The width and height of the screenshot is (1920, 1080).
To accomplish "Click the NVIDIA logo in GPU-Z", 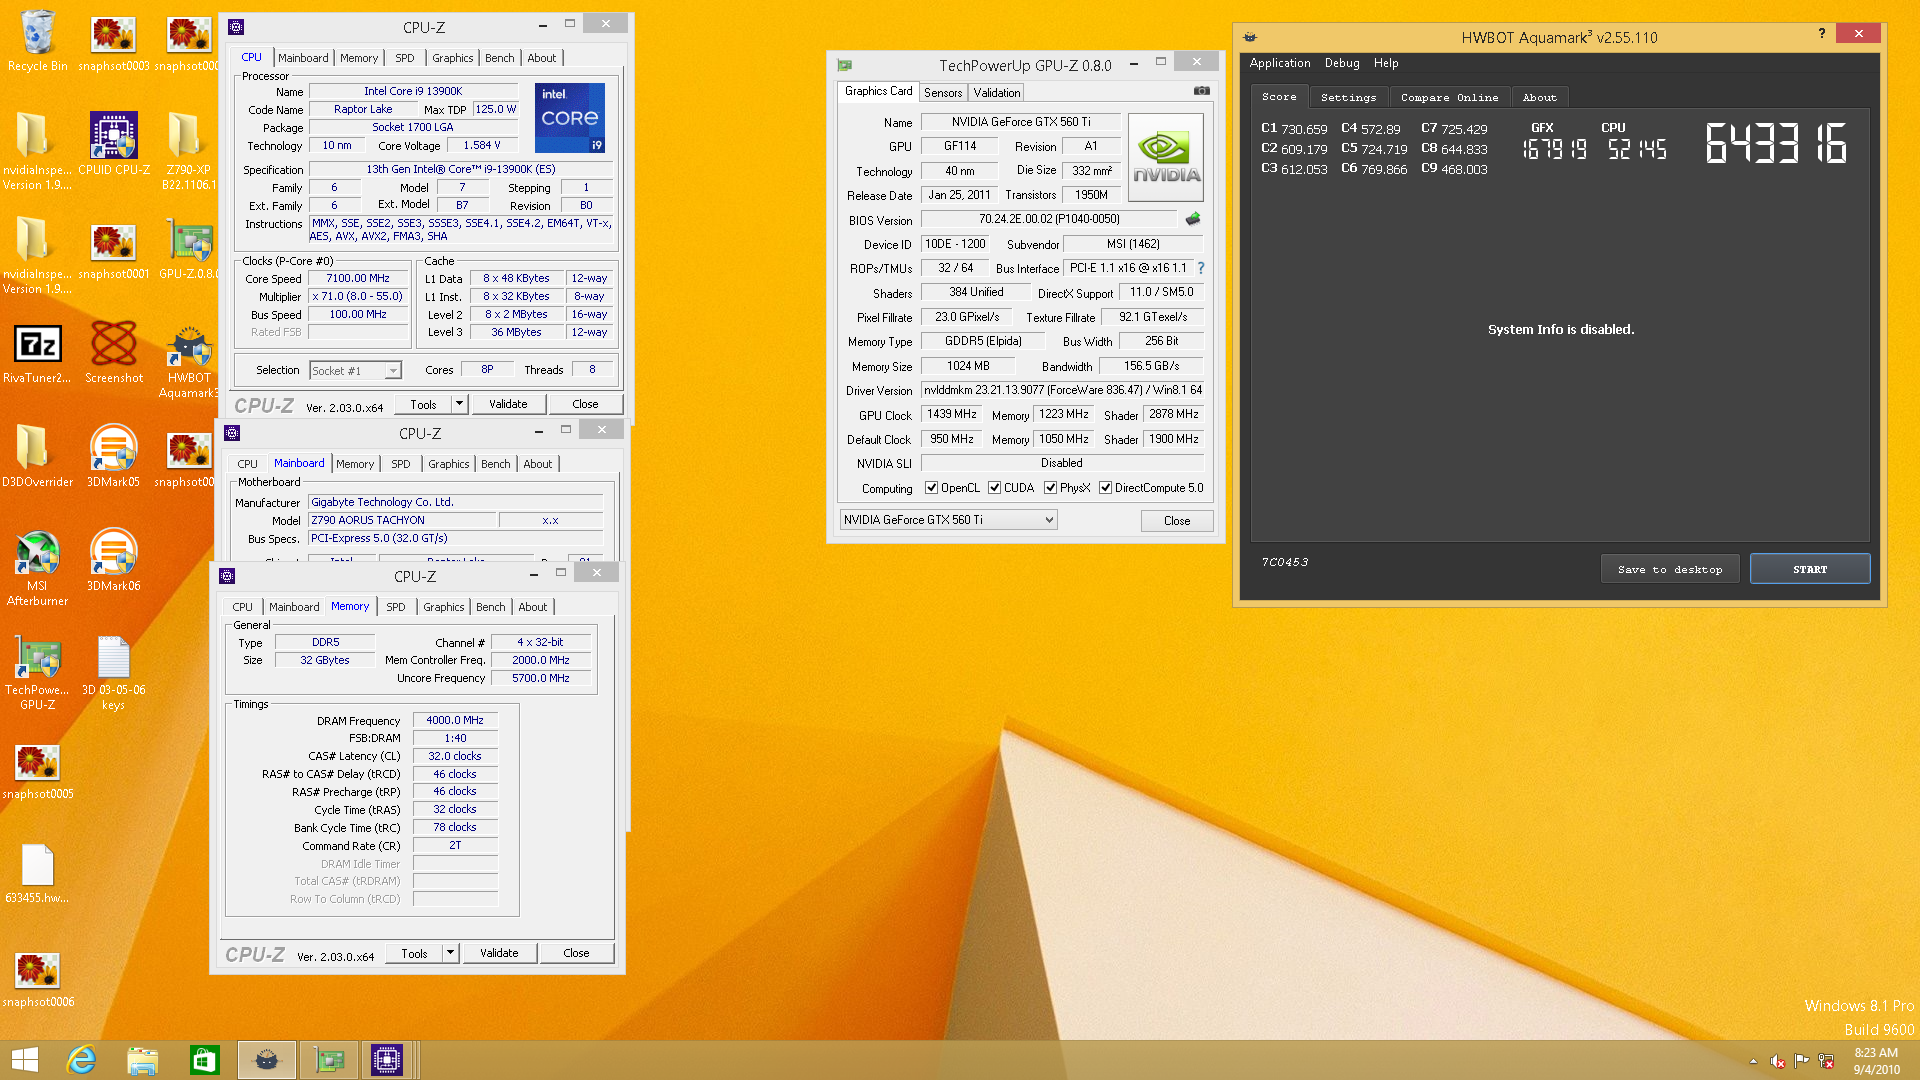I will point(1166,157).
